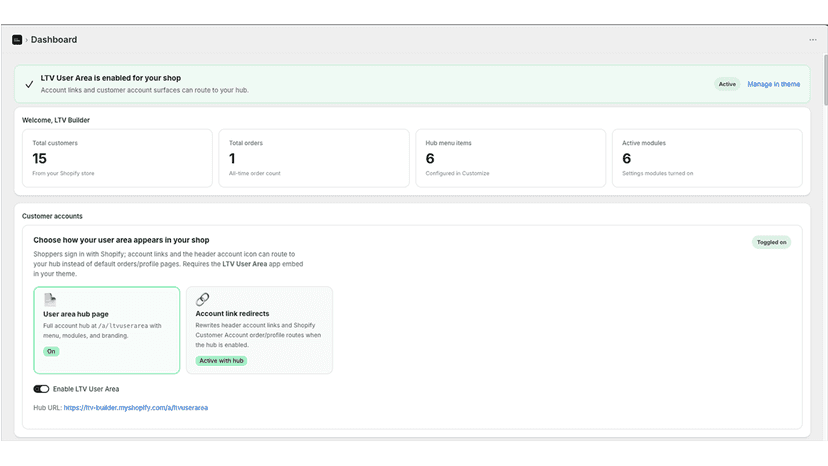This screenshot has height=466, width=828.
Task: Open the Manage in theme link
Action: click(x=773, y=84)
